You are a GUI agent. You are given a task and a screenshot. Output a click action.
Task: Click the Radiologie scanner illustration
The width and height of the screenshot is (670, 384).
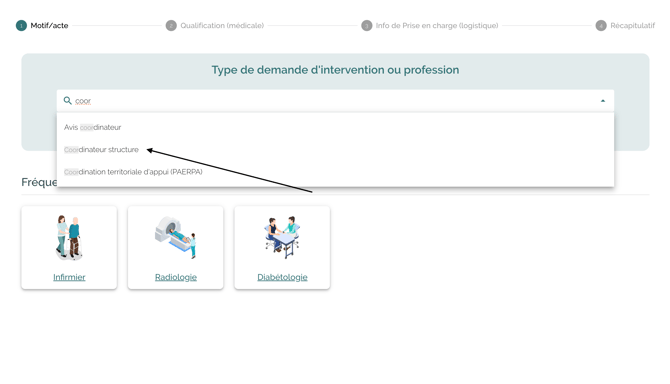click(176, 237)
